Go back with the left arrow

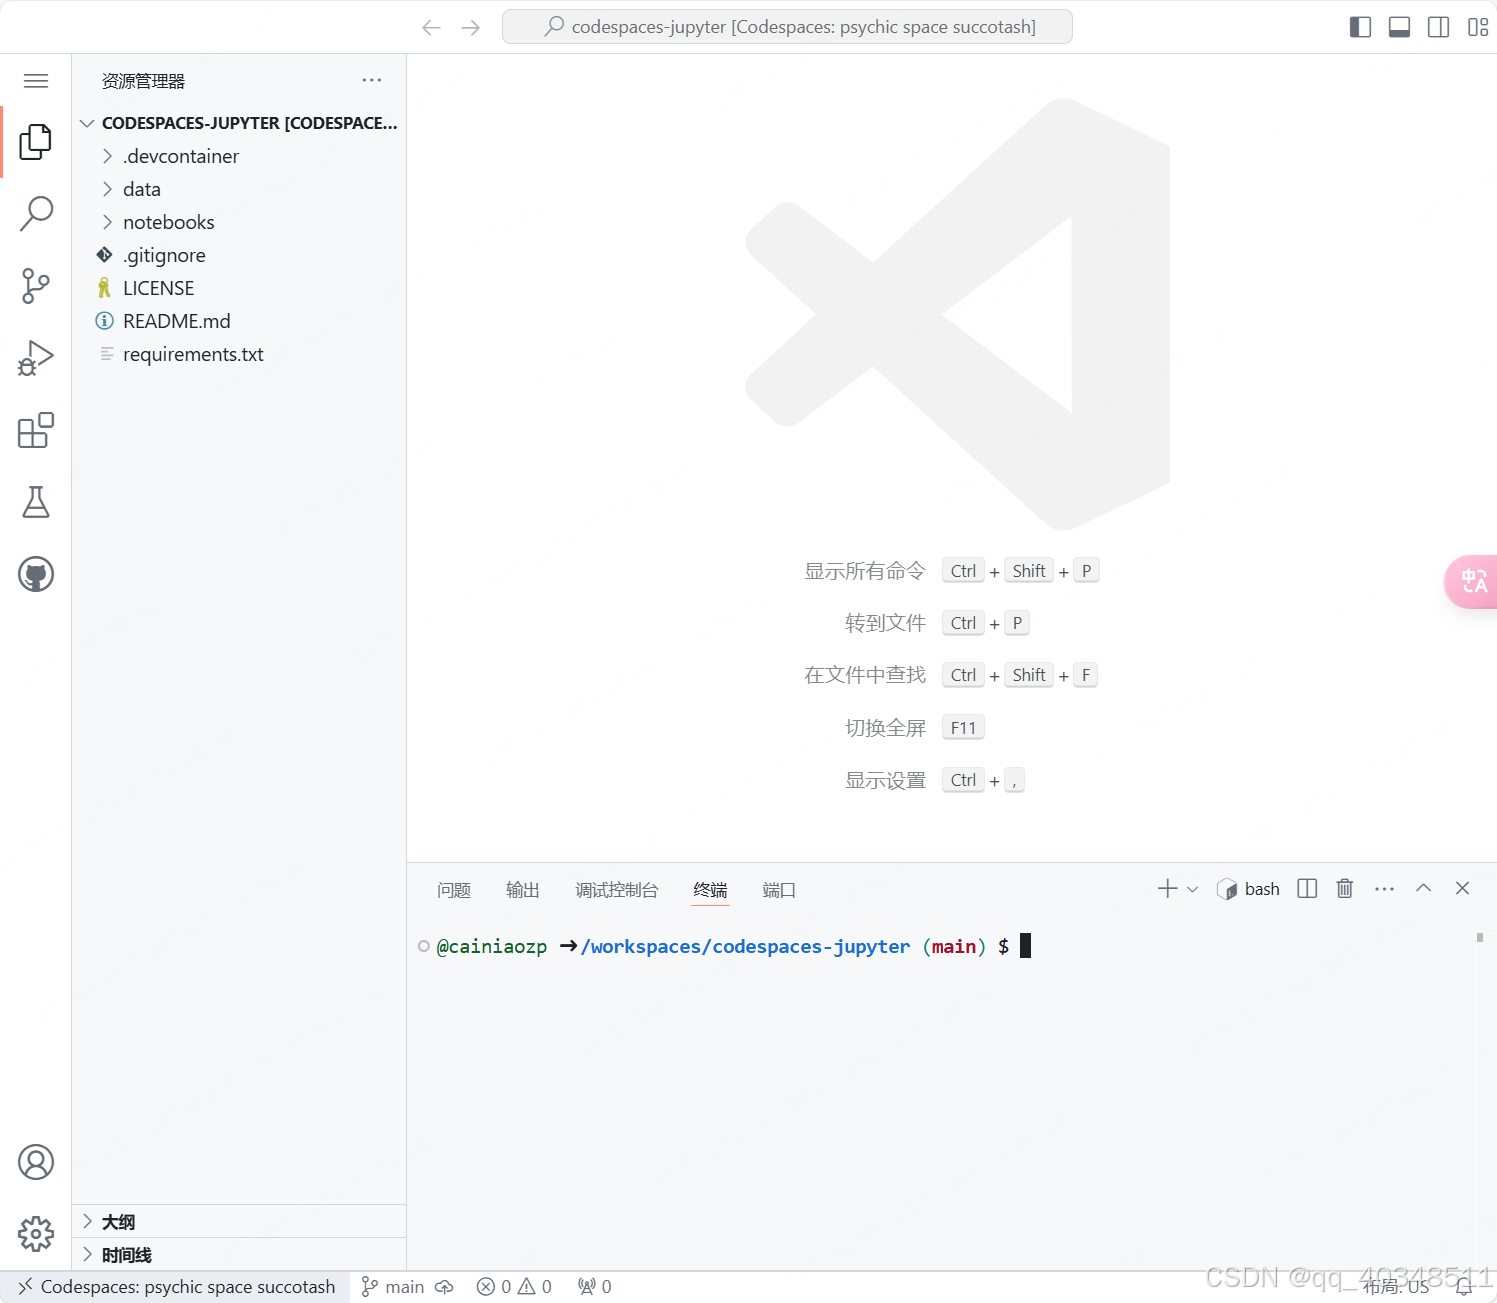tap(431, 27)
